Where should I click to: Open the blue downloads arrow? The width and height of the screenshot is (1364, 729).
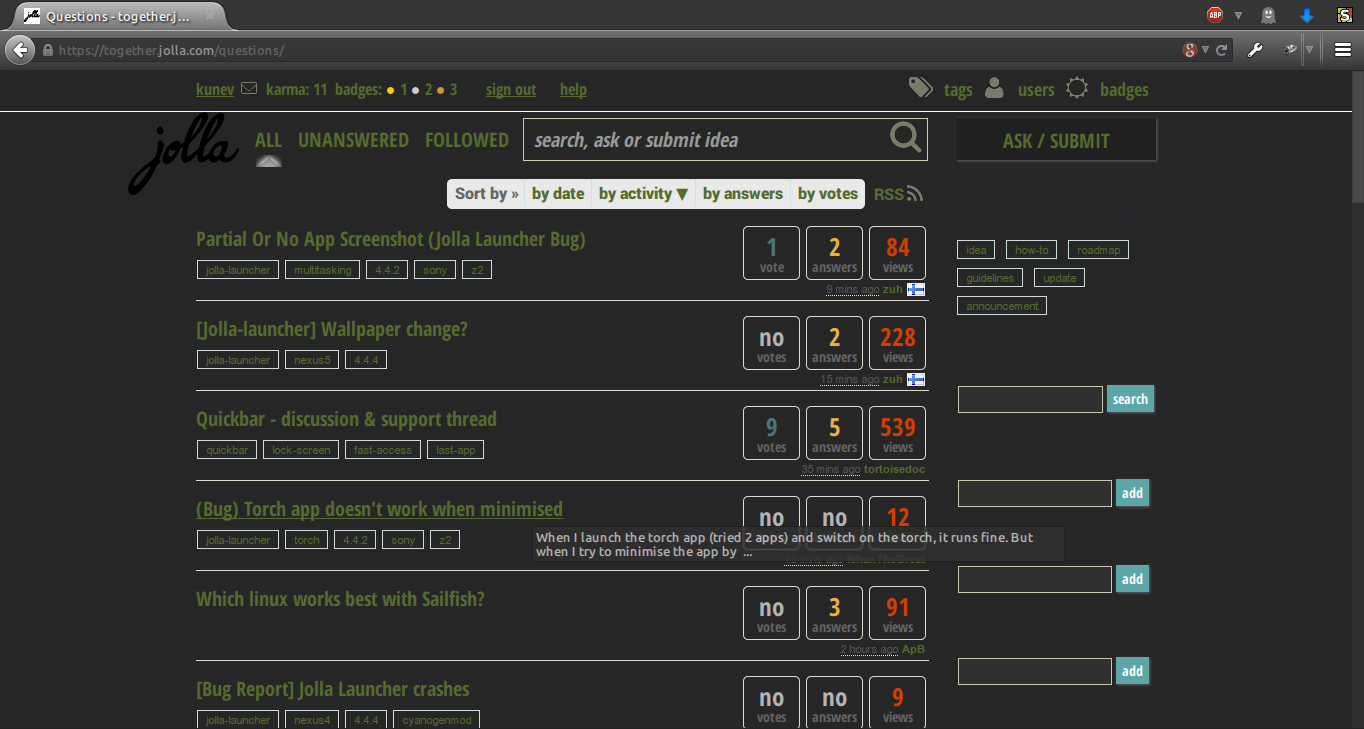coord(1306,15)
